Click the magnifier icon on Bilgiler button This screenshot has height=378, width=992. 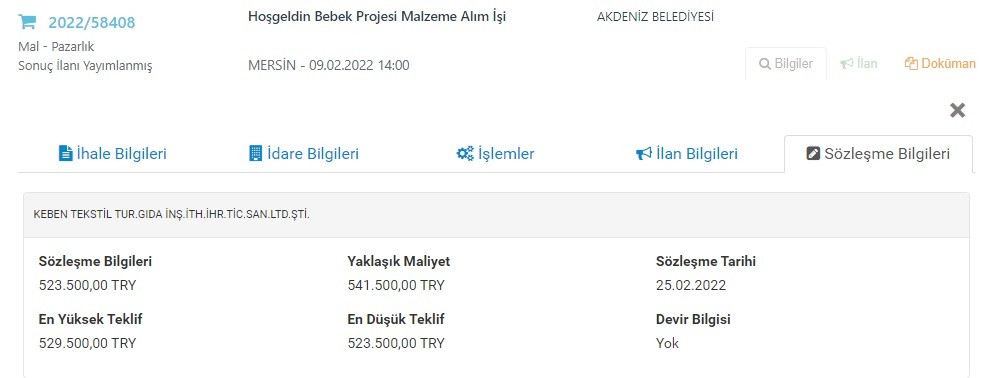[x=764, y=64]
